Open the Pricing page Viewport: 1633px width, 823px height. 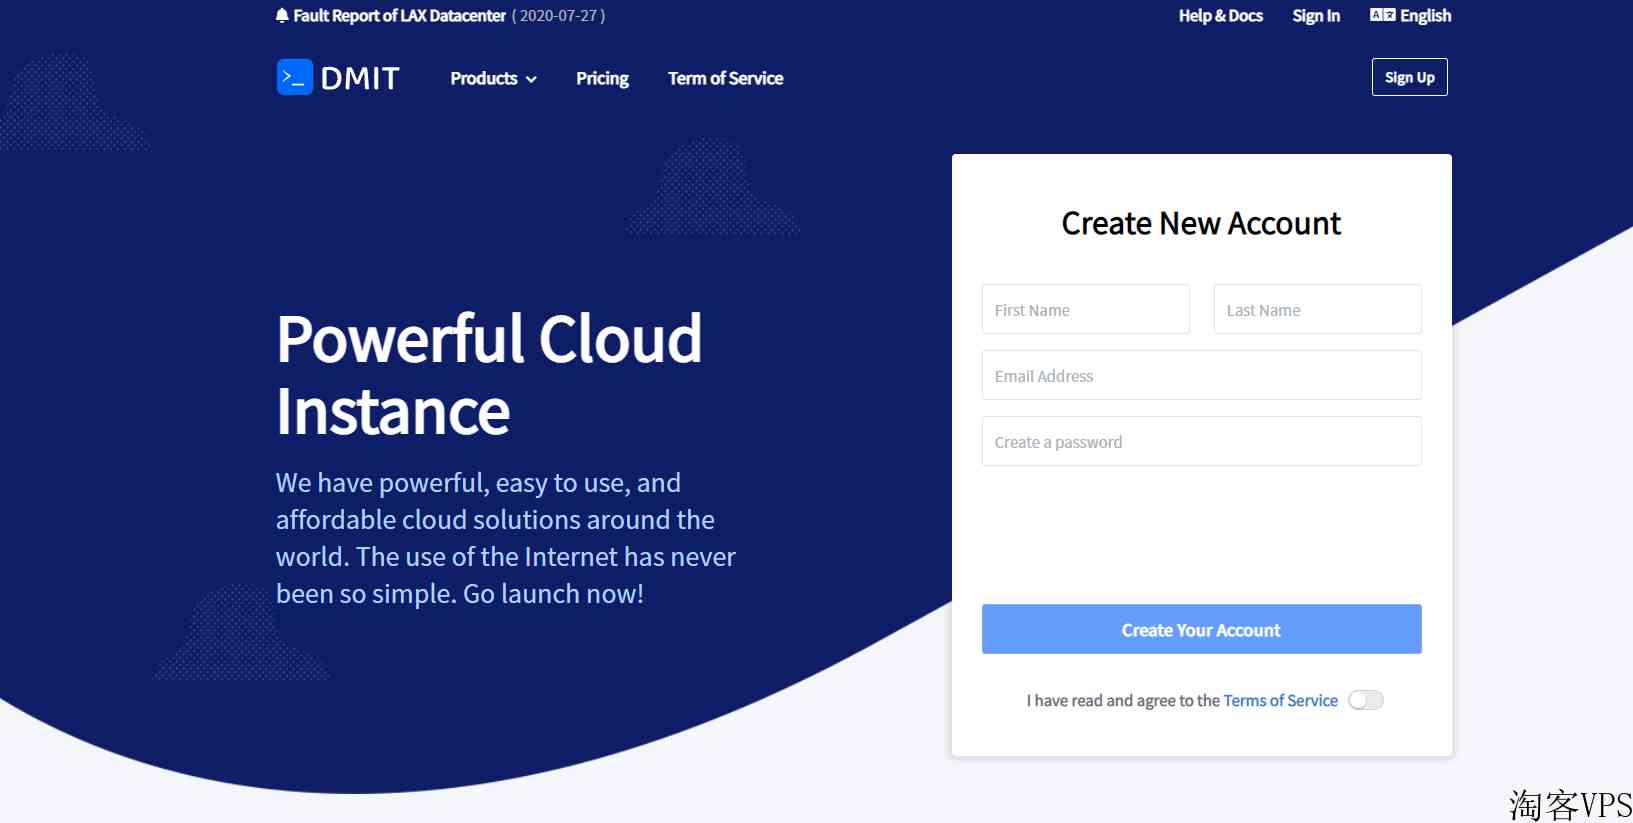click(x=602, y=78)
